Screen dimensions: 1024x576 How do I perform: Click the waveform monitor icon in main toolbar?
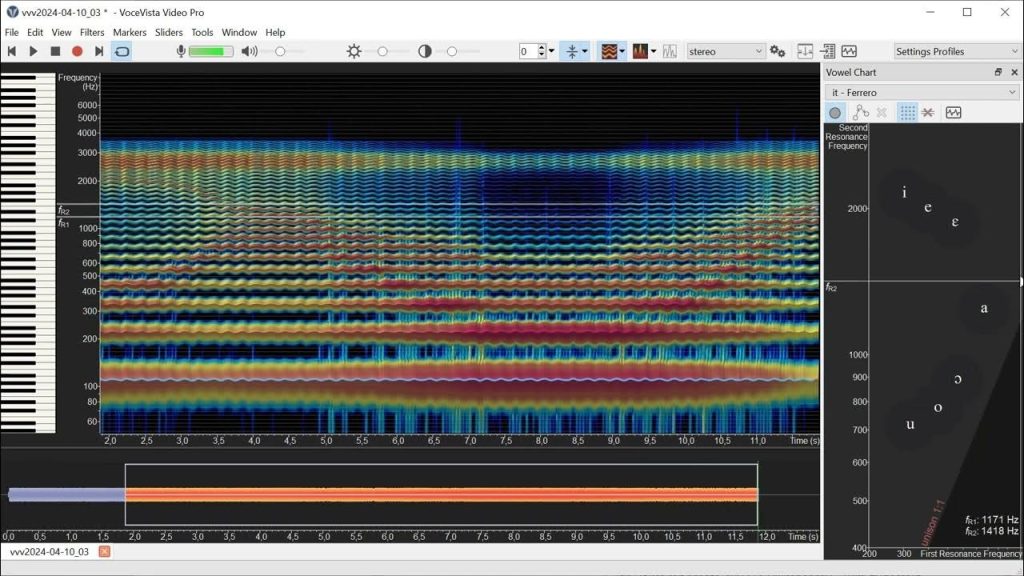pos(849,51)
